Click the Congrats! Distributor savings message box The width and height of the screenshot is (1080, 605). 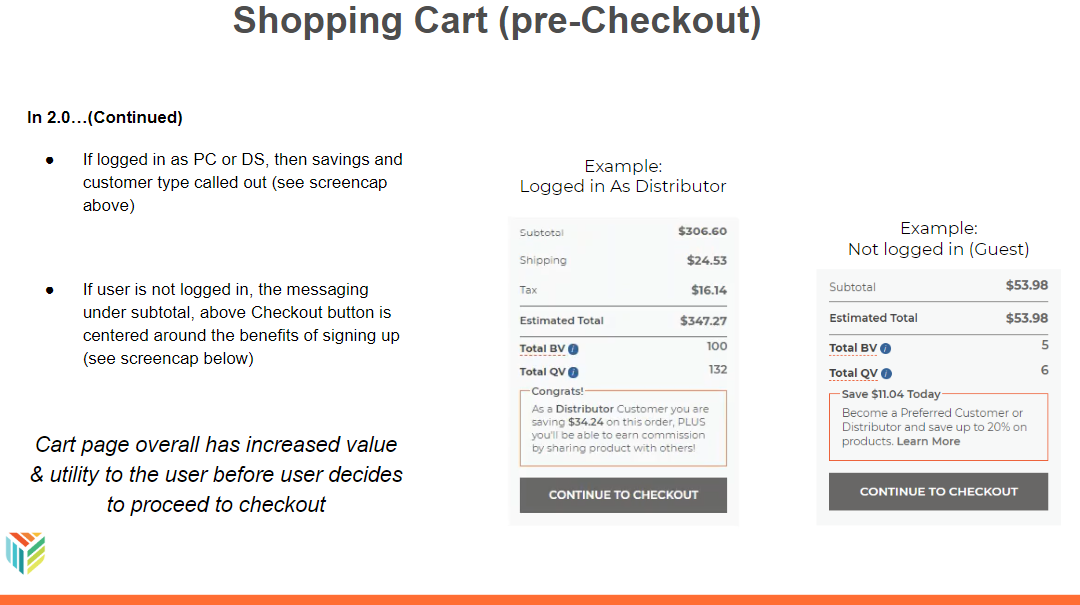(x=623, y=428)
